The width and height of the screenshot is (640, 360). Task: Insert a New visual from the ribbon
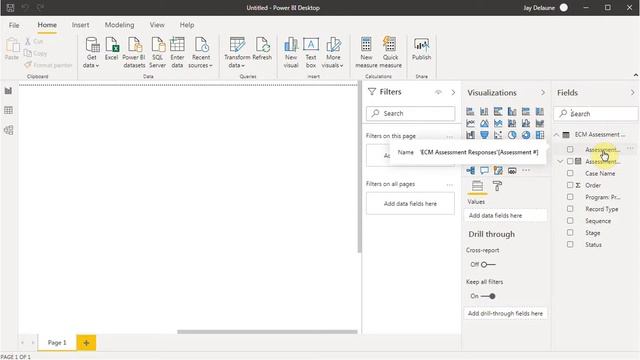[x=291, y=53]
